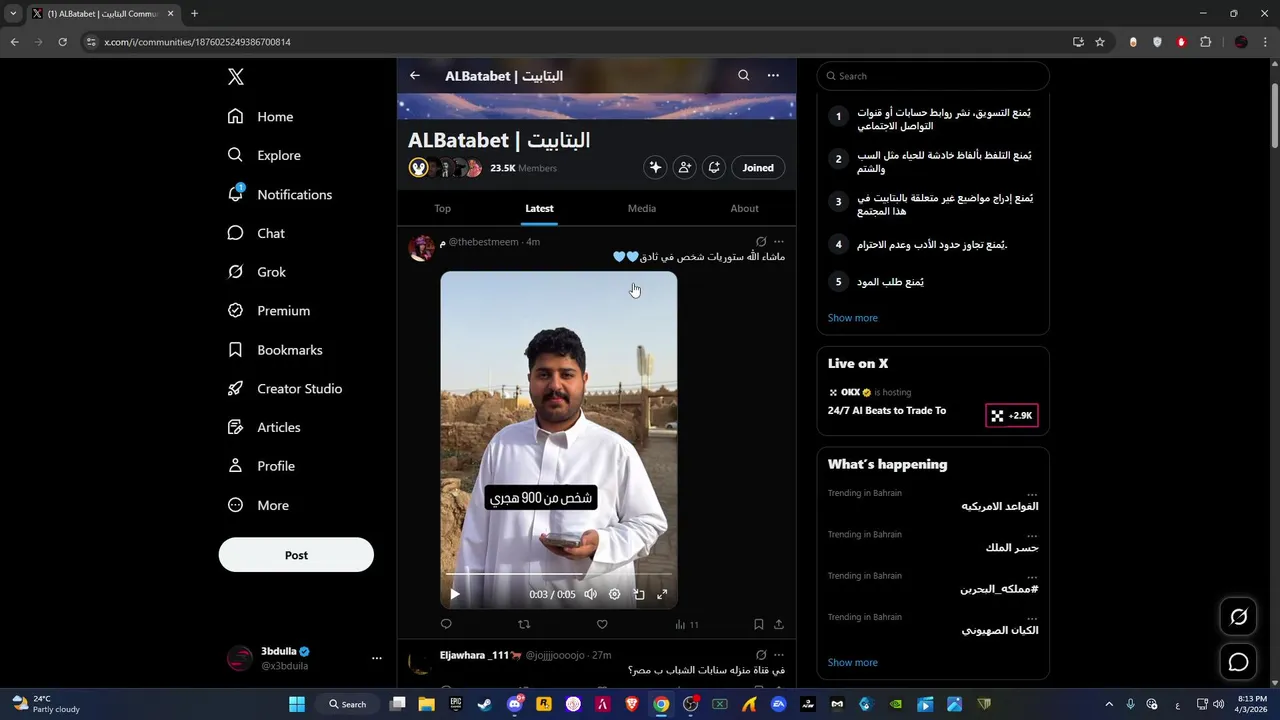Mute the video sound
Viewport: 1280px width, 720px height.
(590, 594)
